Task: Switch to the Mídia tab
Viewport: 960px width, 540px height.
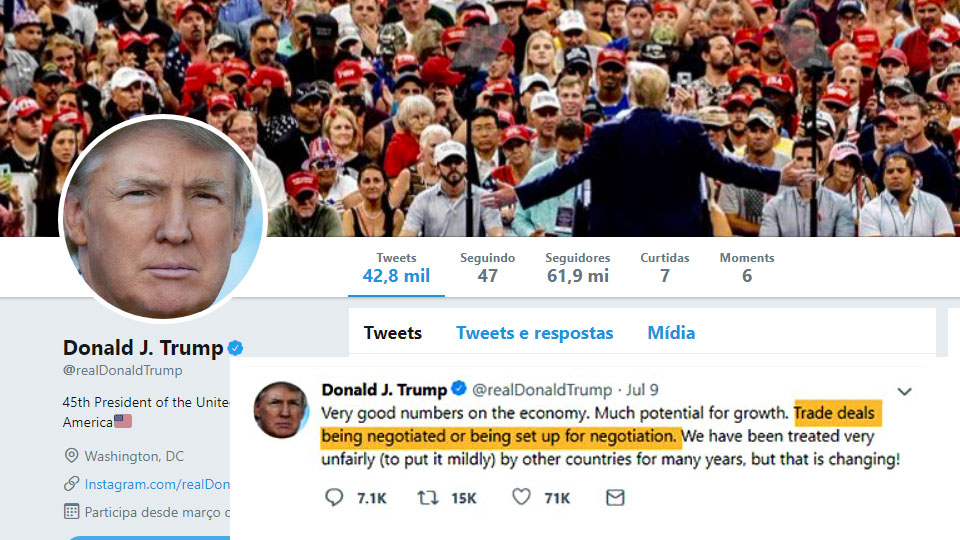Action: 671,333
